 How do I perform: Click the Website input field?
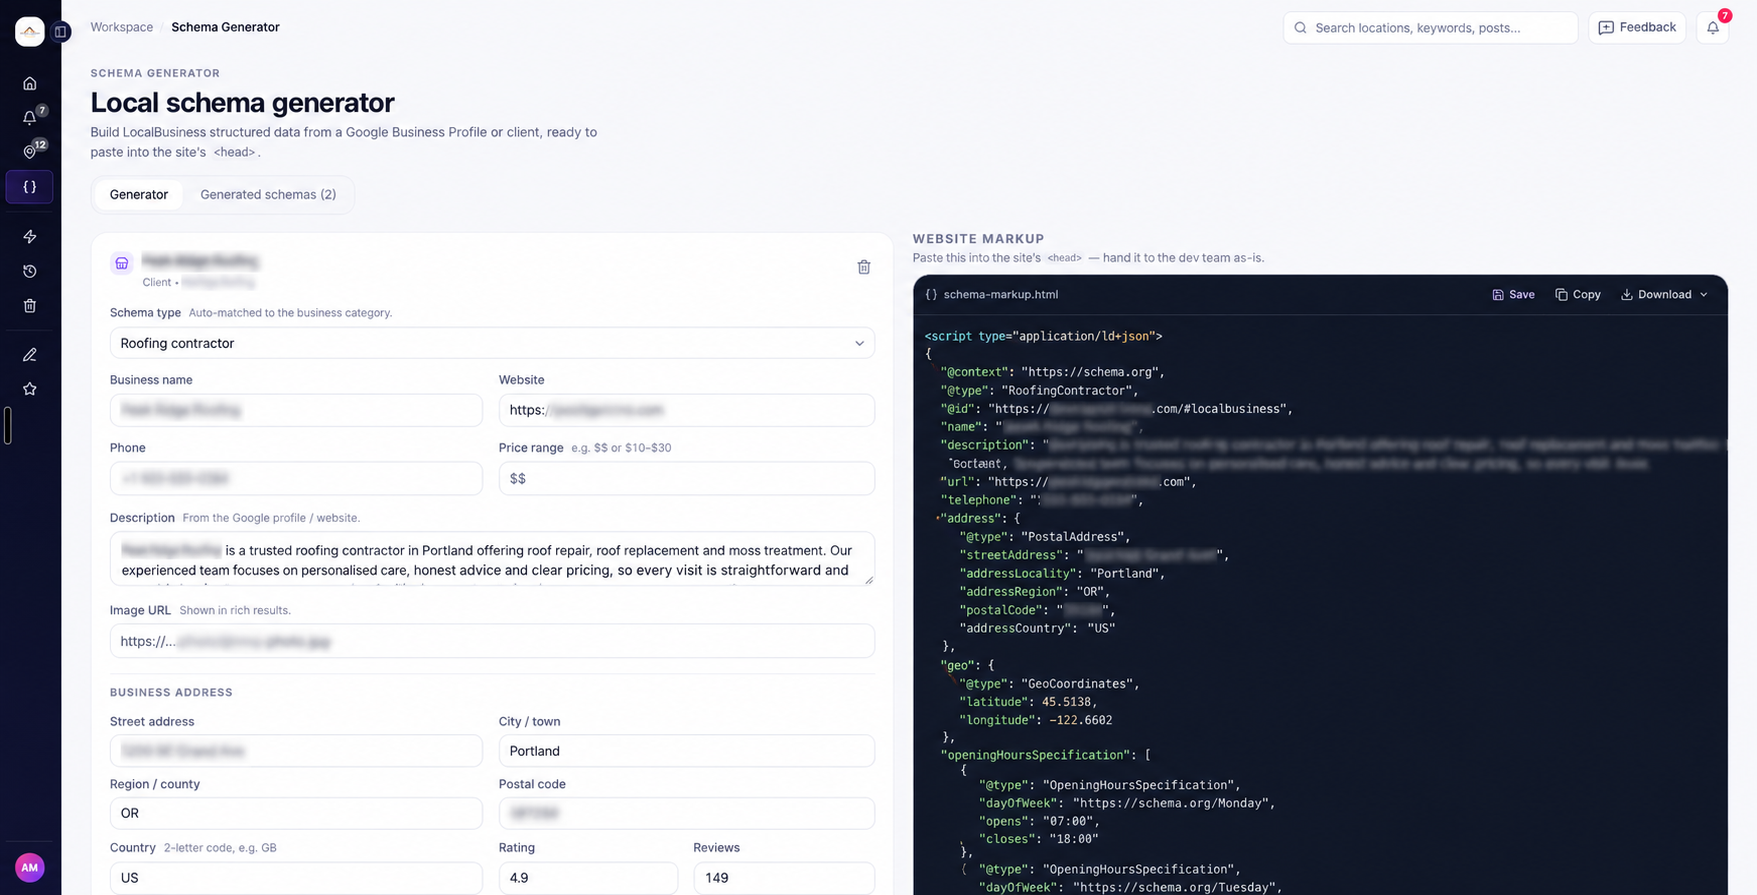coord(687,410)
